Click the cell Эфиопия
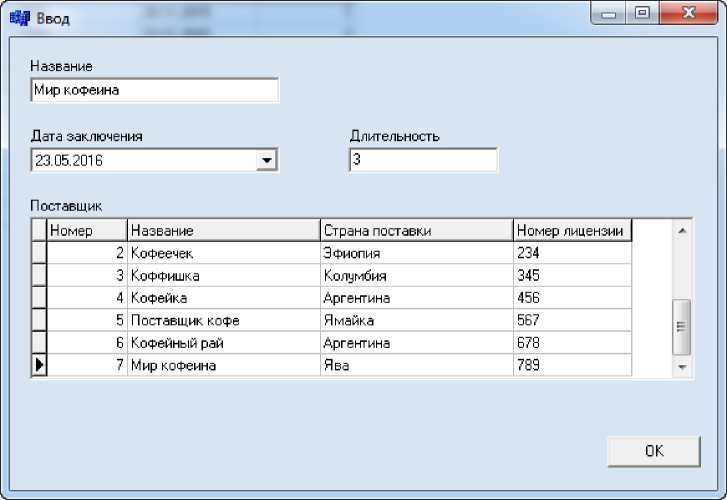The height and width of the screenshot is (500, 727). [x=416, y=253]
